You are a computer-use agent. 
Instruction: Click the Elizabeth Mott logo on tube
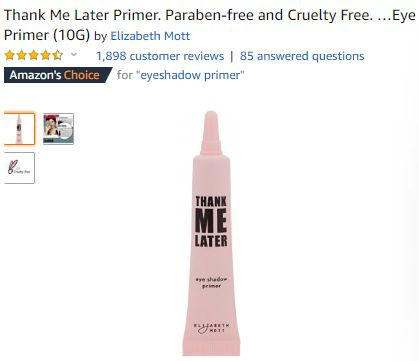(211, 328)
